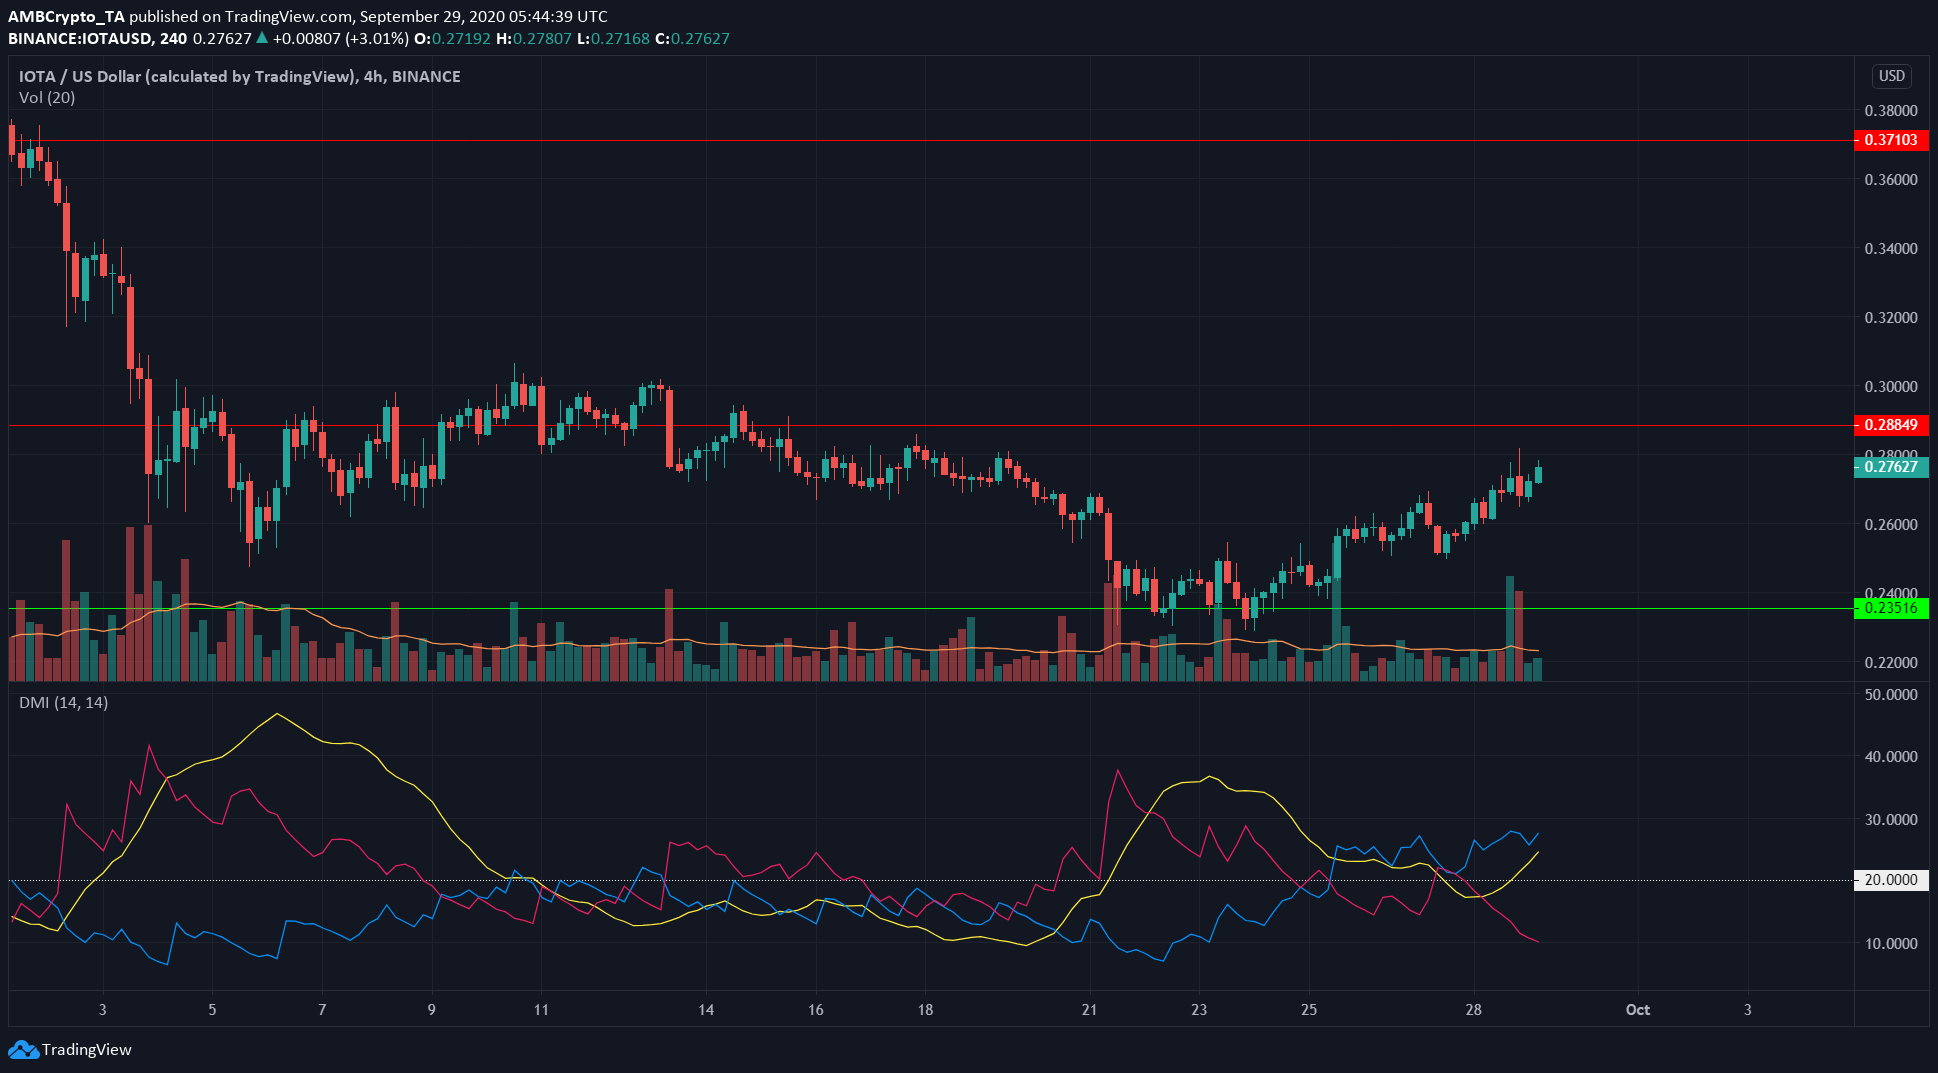The width and height of the screenshot is (1938, 1073).
Task: Click the red 0.28849 price label
Action: (1891, 425)
